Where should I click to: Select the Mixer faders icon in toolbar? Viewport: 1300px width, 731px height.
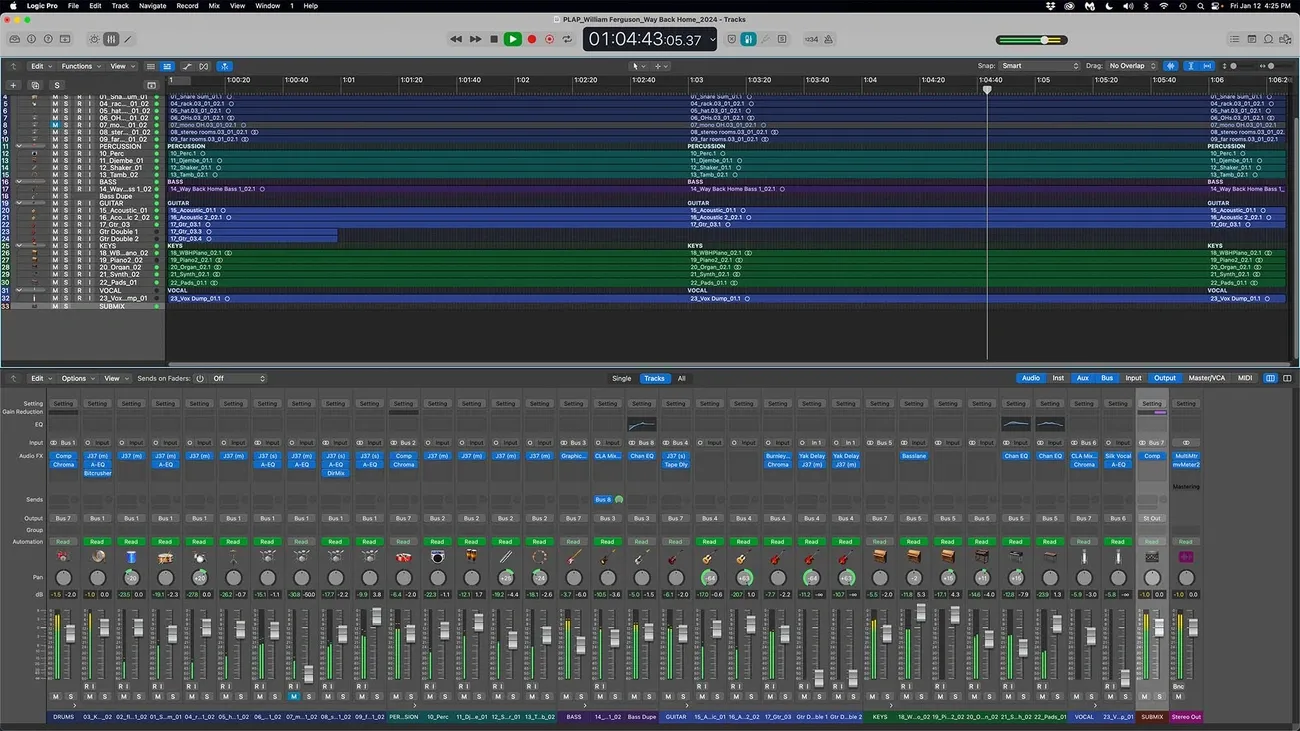pyautogui.click(x=110, y=39)
